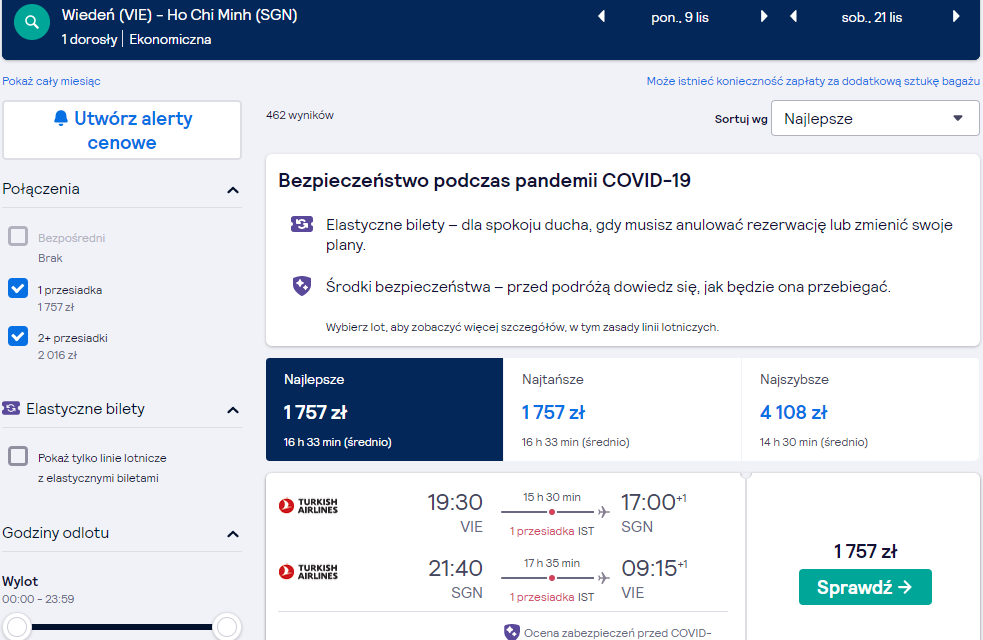Open the additional baggage fee notice link
Screen dimensions: 983x640
813,81
